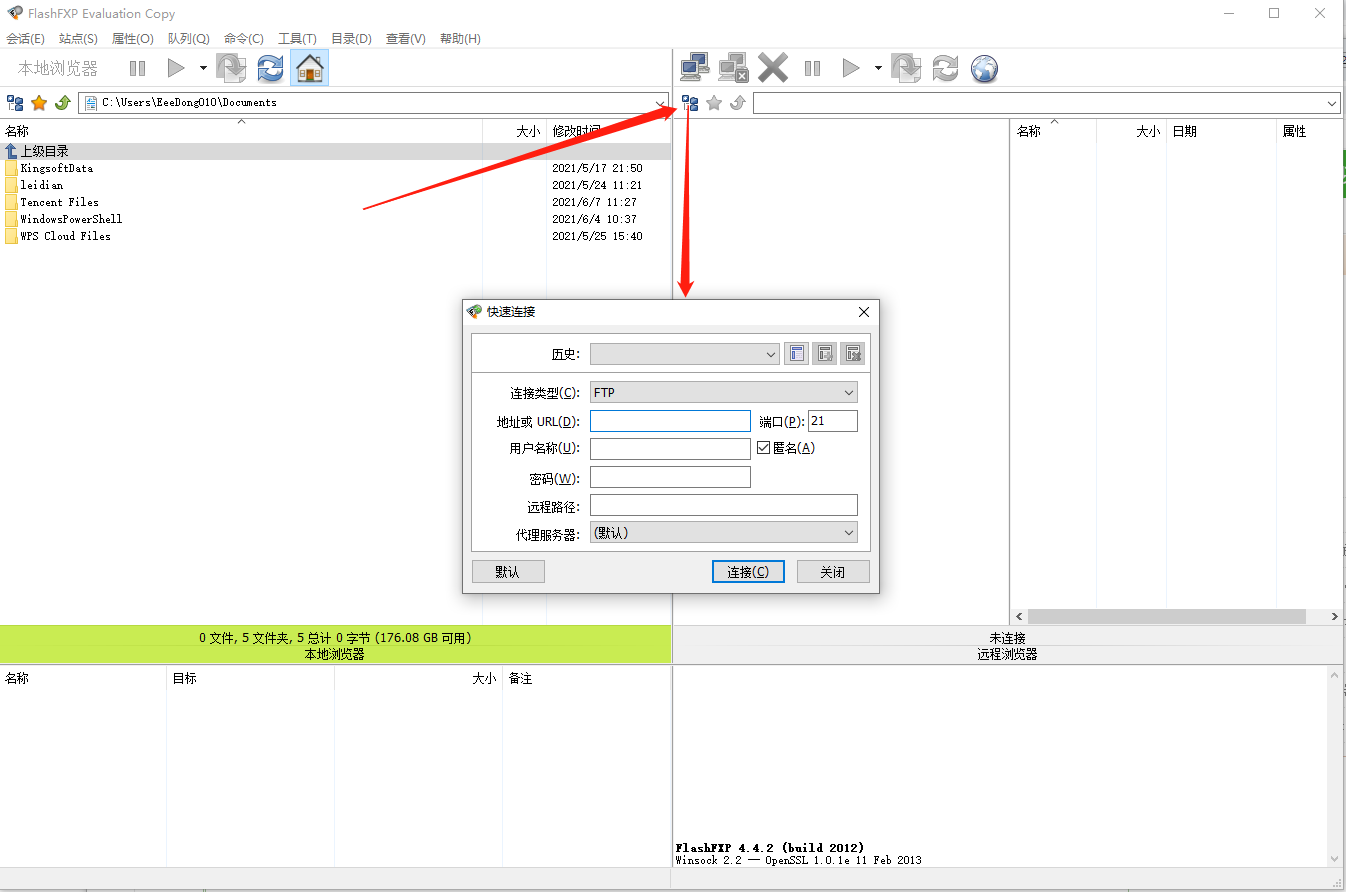The height and width of the screenshot is (892, 1346).
Task: Open the 工具(T) menu
Action: 297,39
